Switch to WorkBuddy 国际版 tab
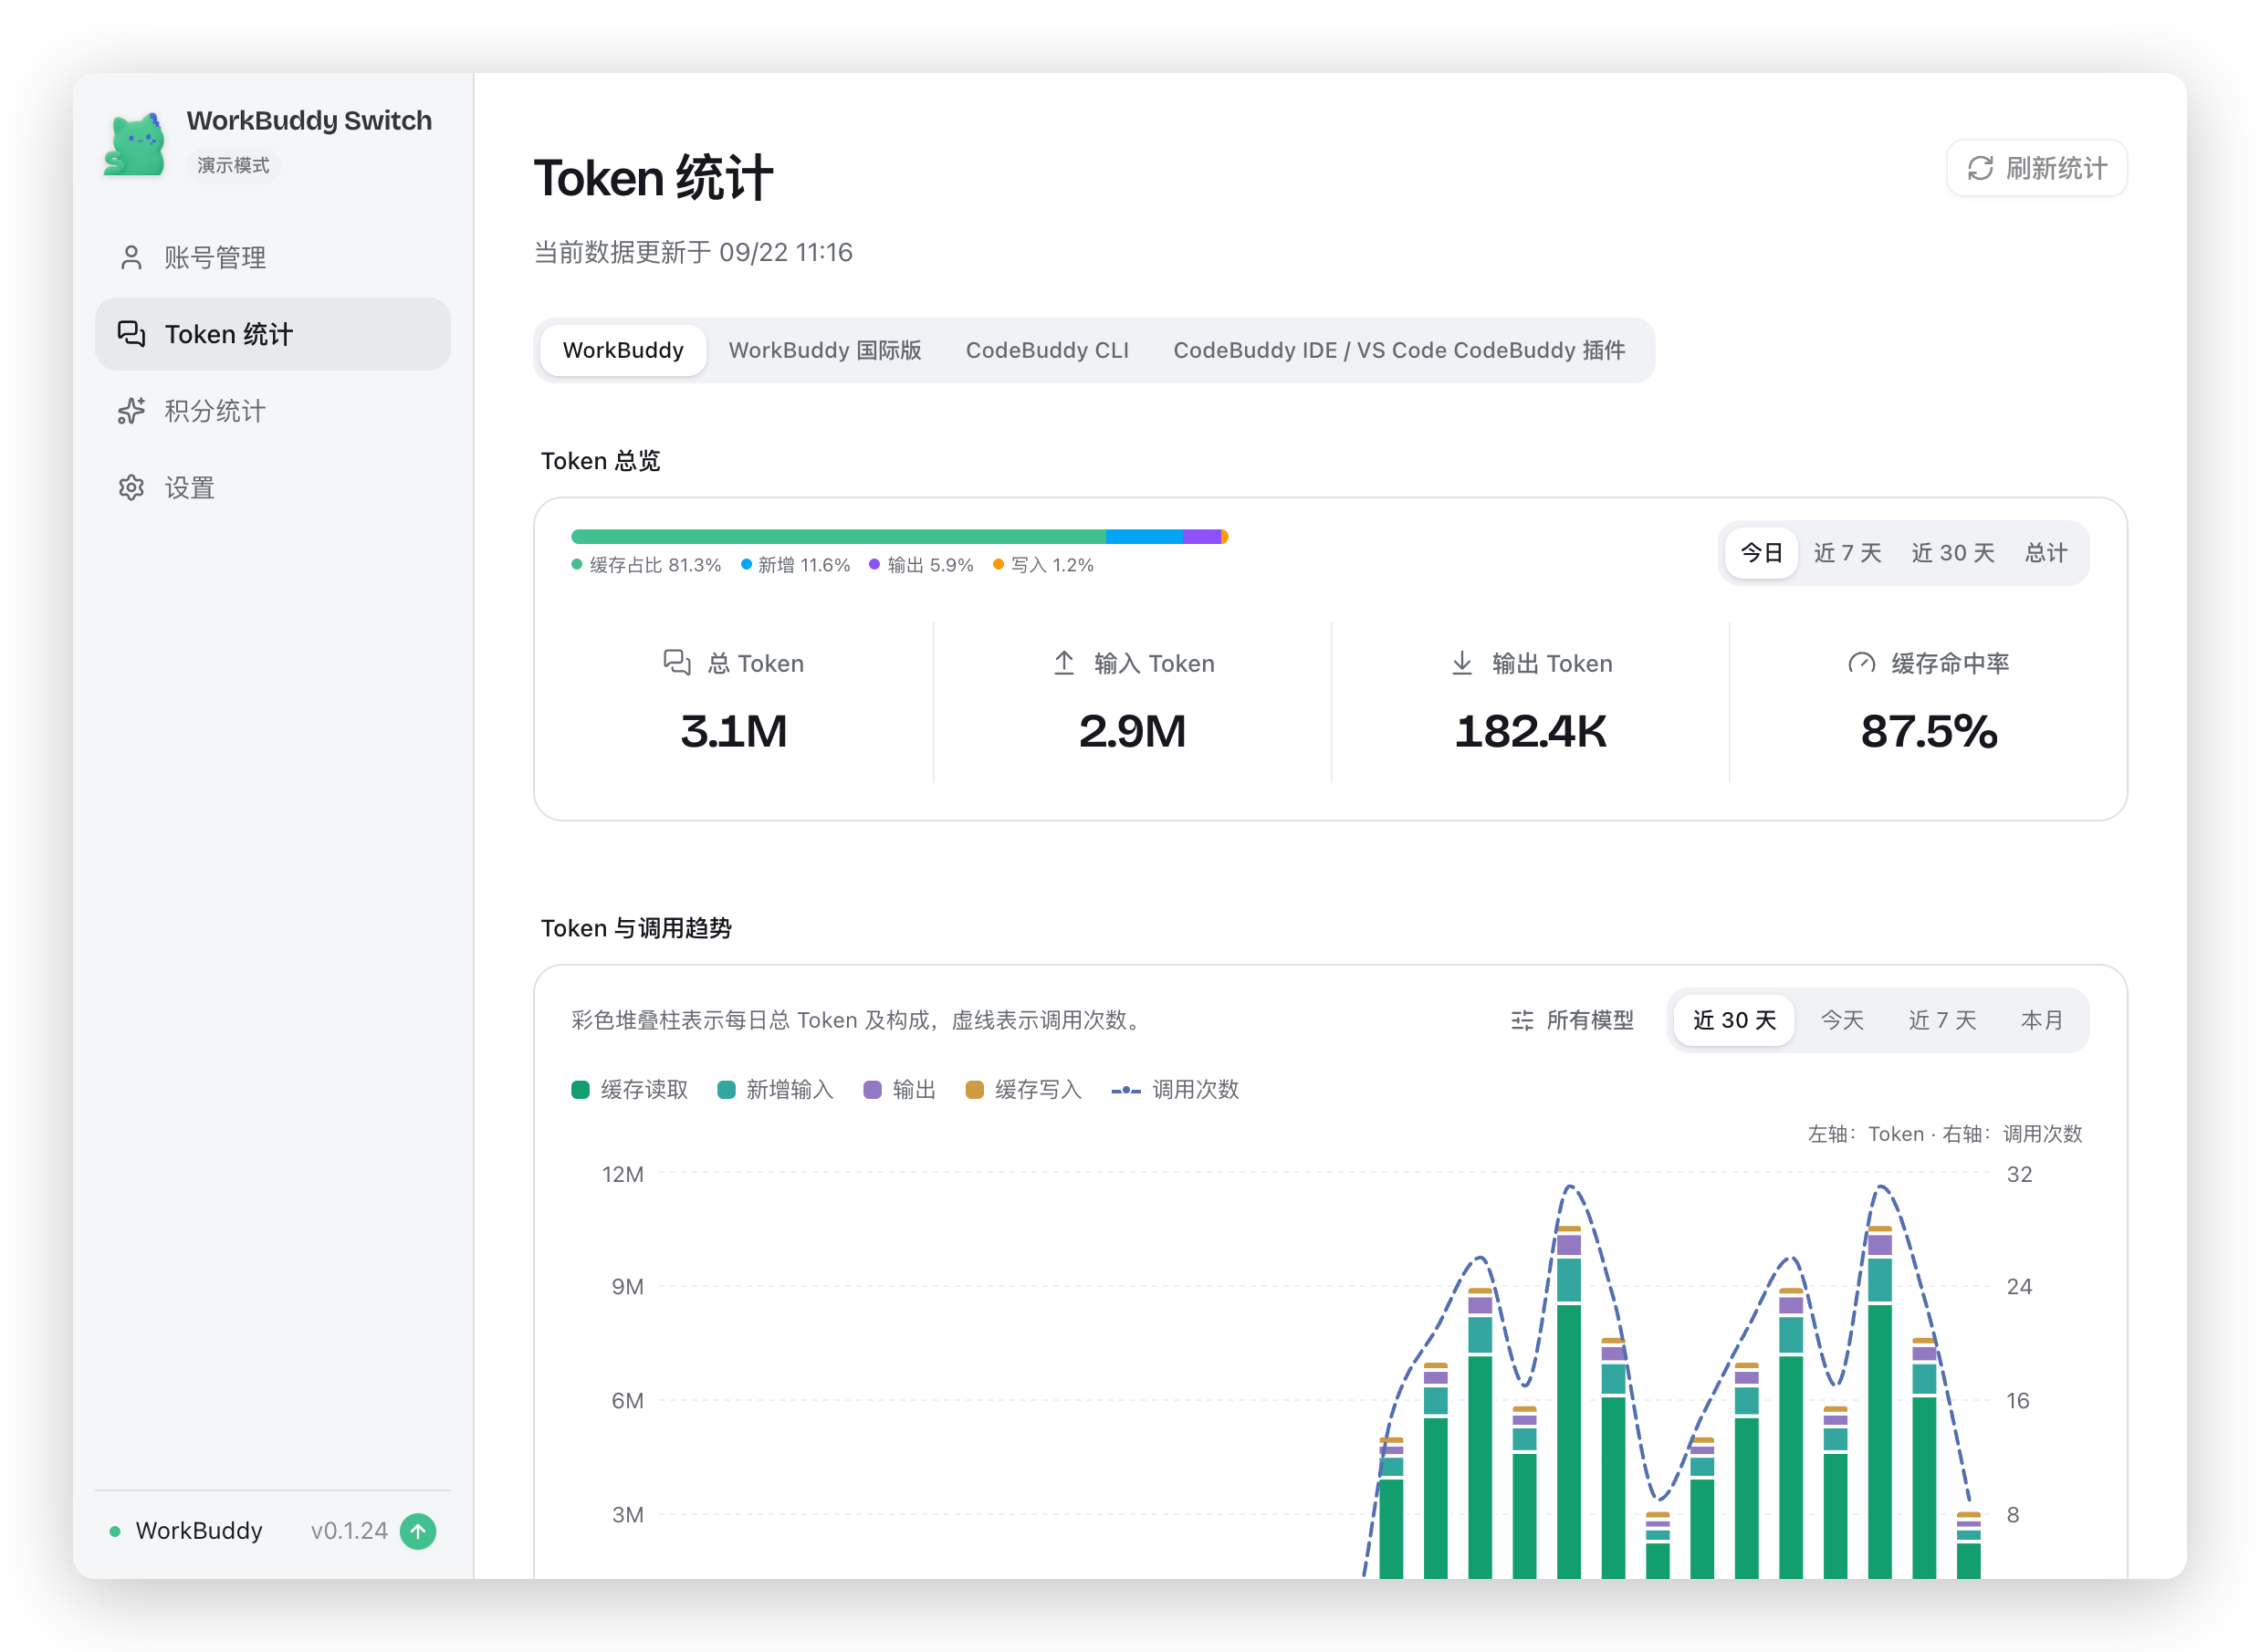This screenshot has width=2260, height=1652. (x=825, y=350)
